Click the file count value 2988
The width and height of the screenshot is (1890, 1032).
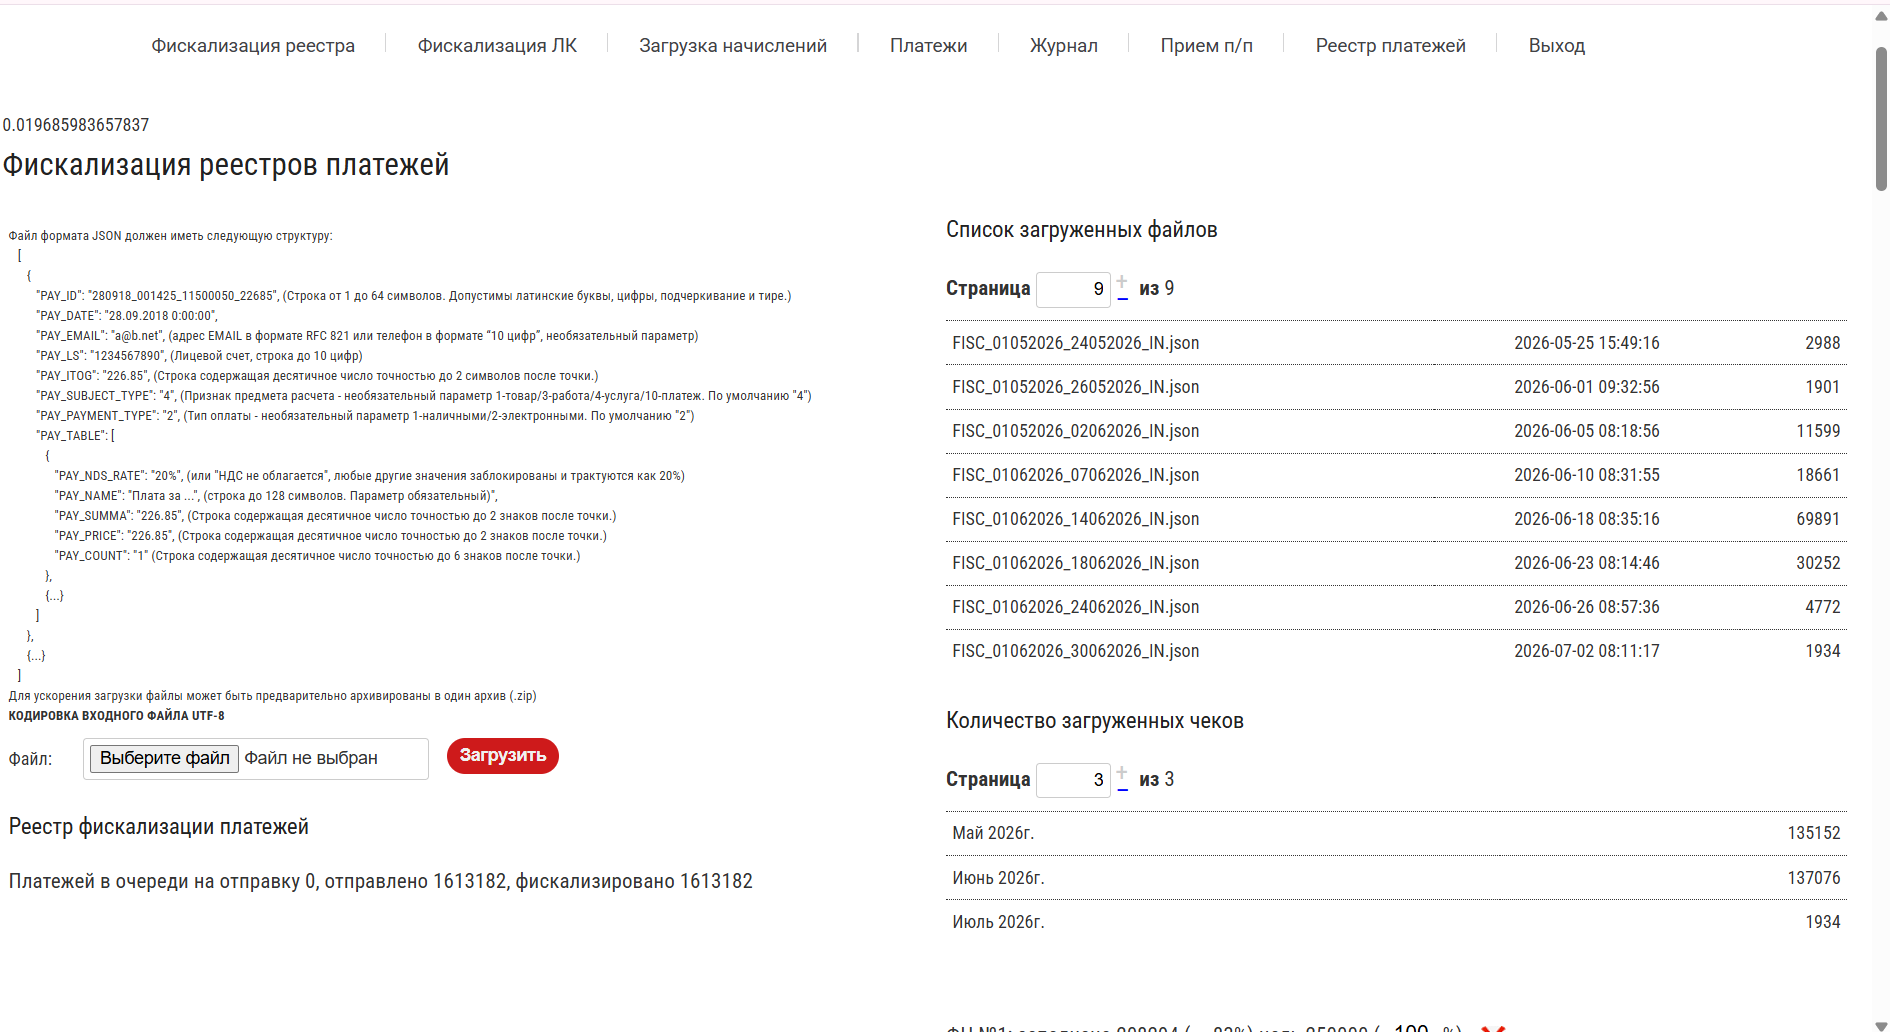coord(1822,343)
